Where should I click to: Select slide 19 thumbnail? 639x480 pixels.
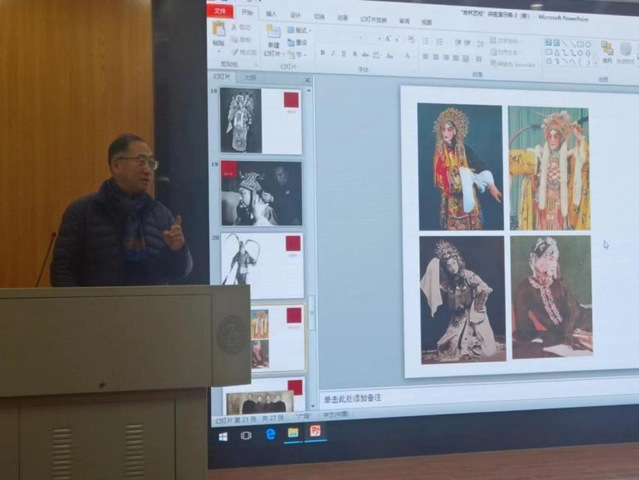tap(260, 193)
